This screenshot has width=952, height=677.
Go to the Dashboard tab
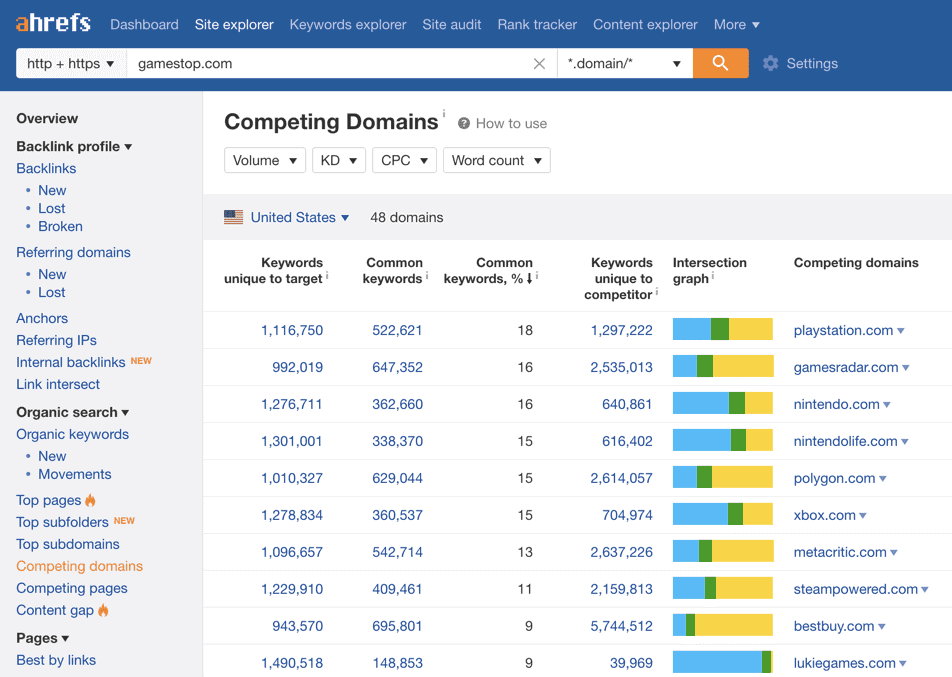click(144, 24)
